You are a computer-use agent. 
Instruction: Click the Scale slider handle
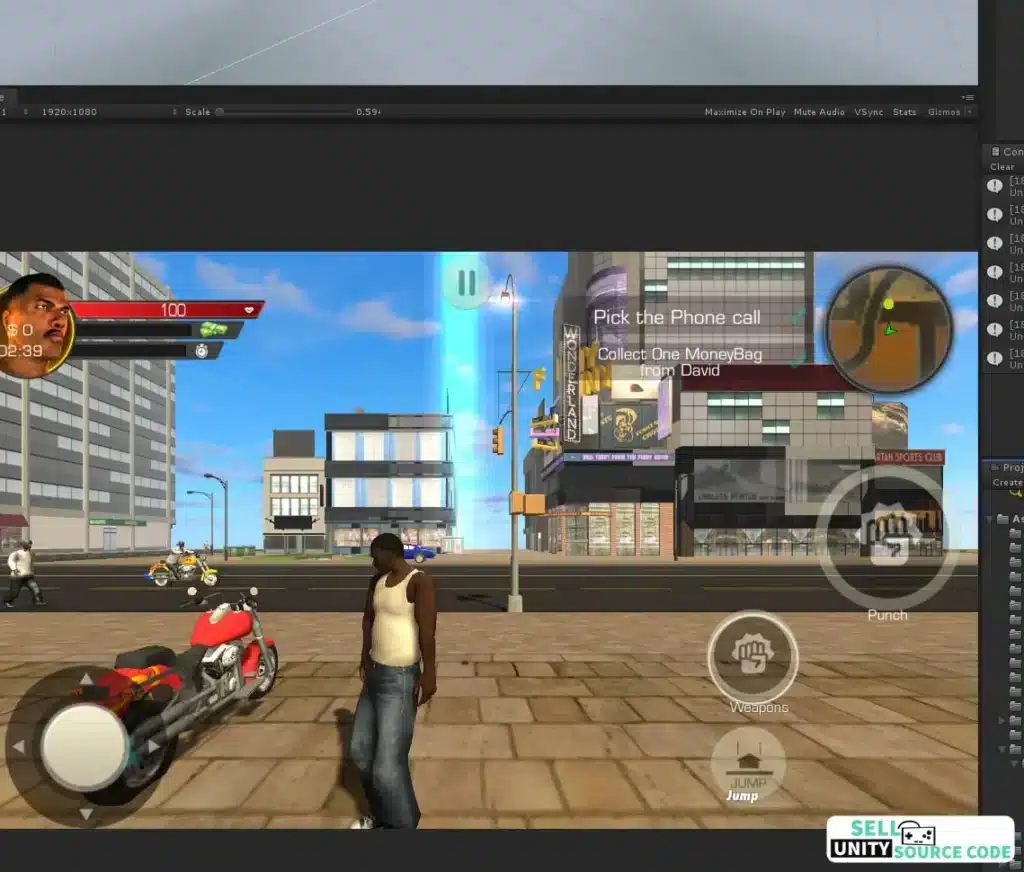[220, 112]
